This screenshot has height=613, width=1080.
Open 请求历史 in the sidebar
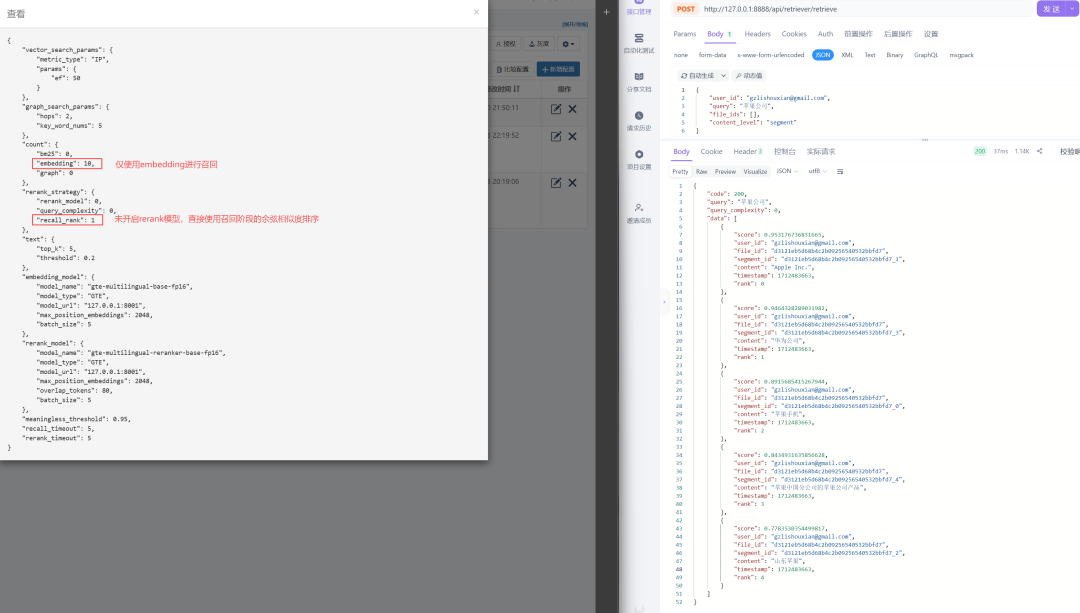click(639, 121)
